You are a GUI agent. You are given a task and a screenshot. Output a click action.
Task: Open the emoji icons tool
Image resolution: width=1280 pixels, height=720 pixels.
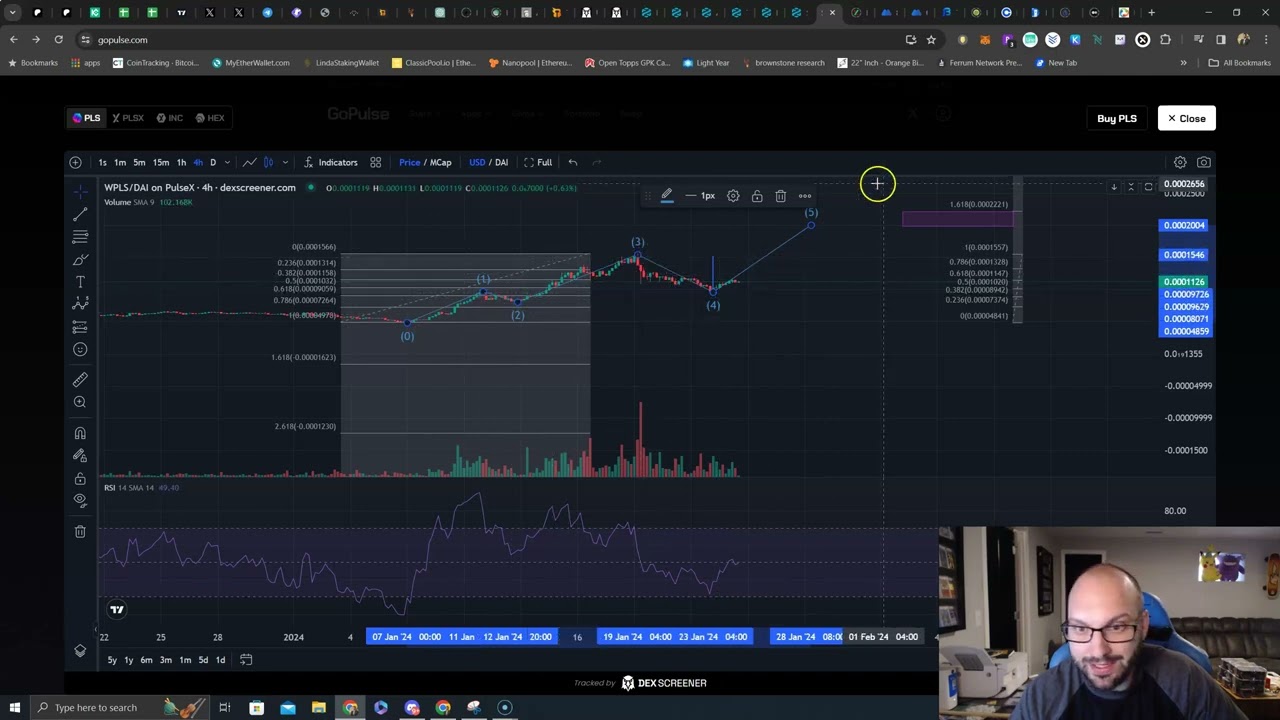(x=80, y=349)
